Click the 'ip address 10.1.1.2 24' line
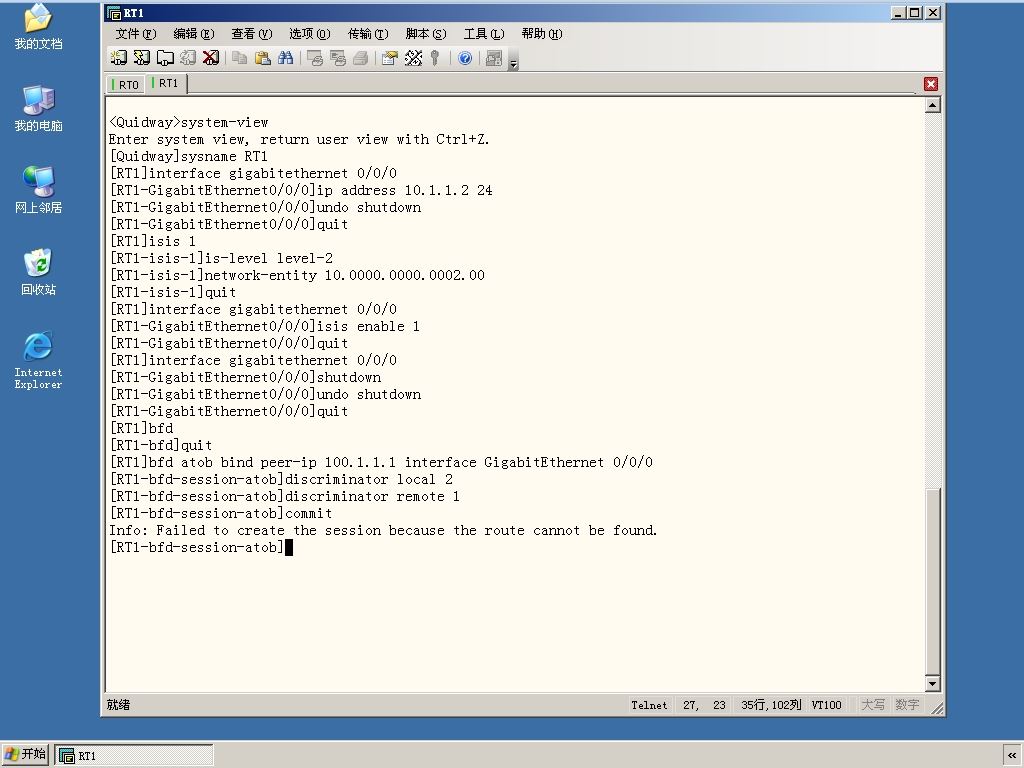The image size is (1024, 768). pos(301,190)
